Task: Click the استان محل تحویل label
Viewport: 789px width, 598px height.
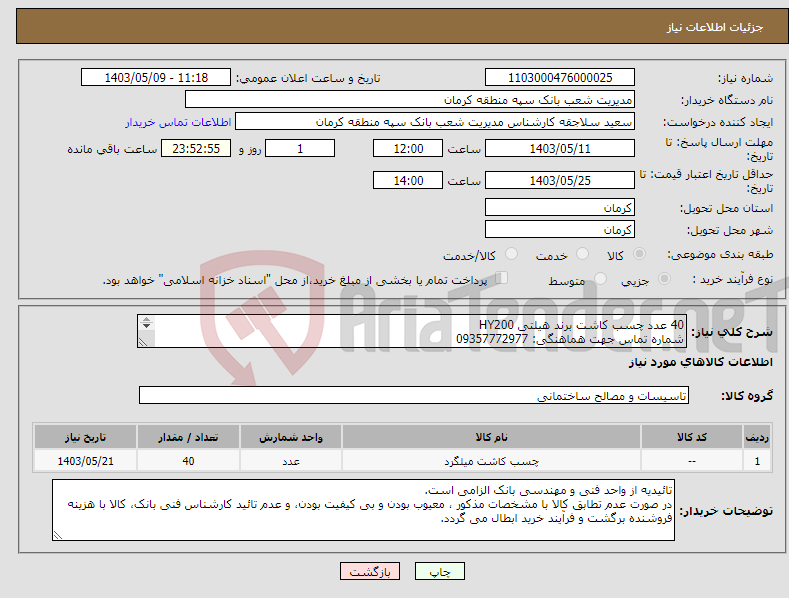Action: pos(727,208)
